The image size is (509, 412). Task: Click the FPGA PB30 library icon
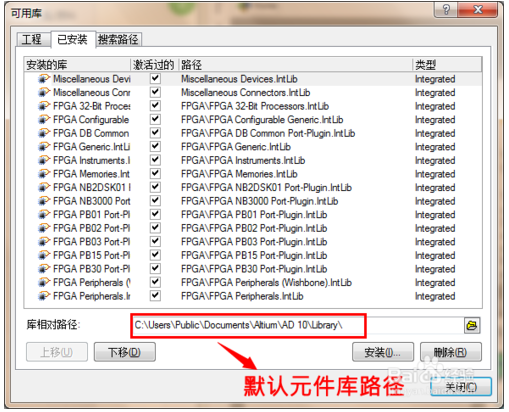click(x=43, y=269)
